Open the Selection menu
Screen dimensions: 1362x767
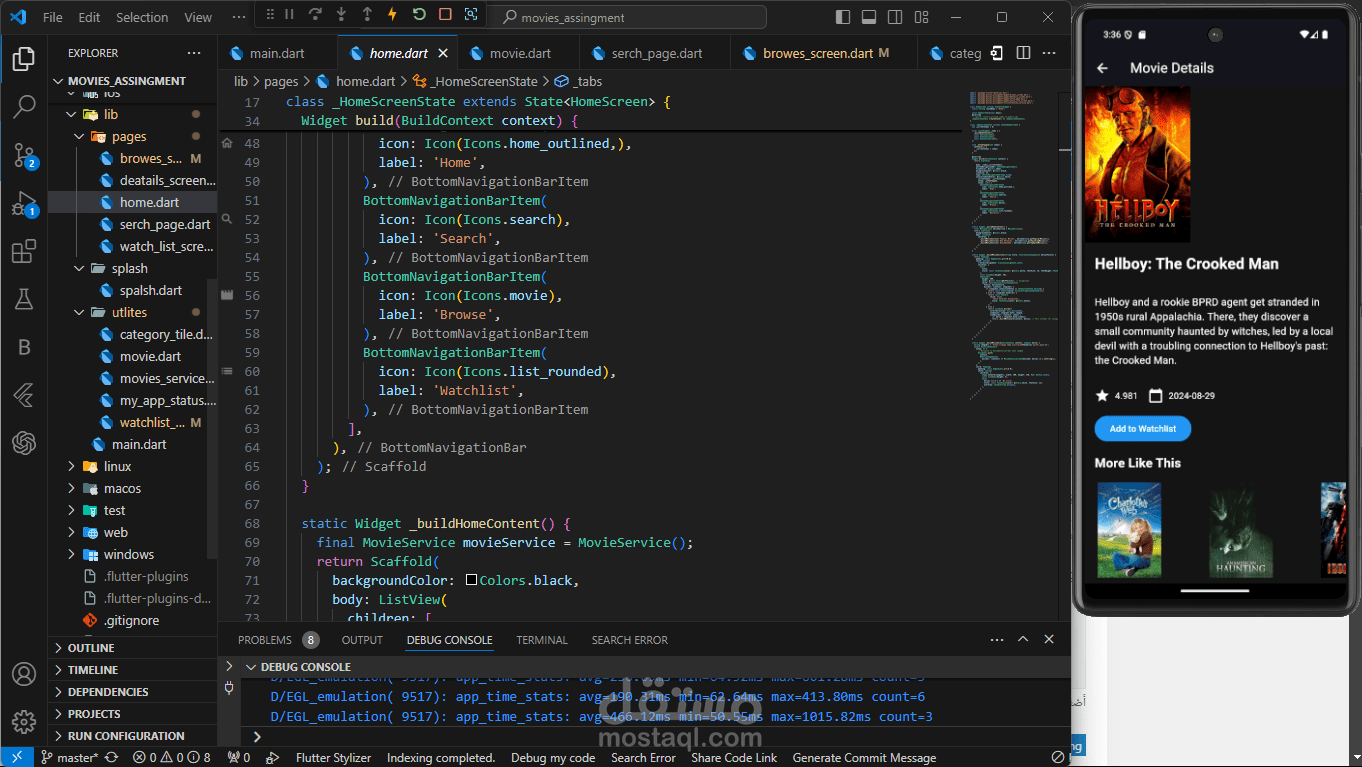pos(142,17)
